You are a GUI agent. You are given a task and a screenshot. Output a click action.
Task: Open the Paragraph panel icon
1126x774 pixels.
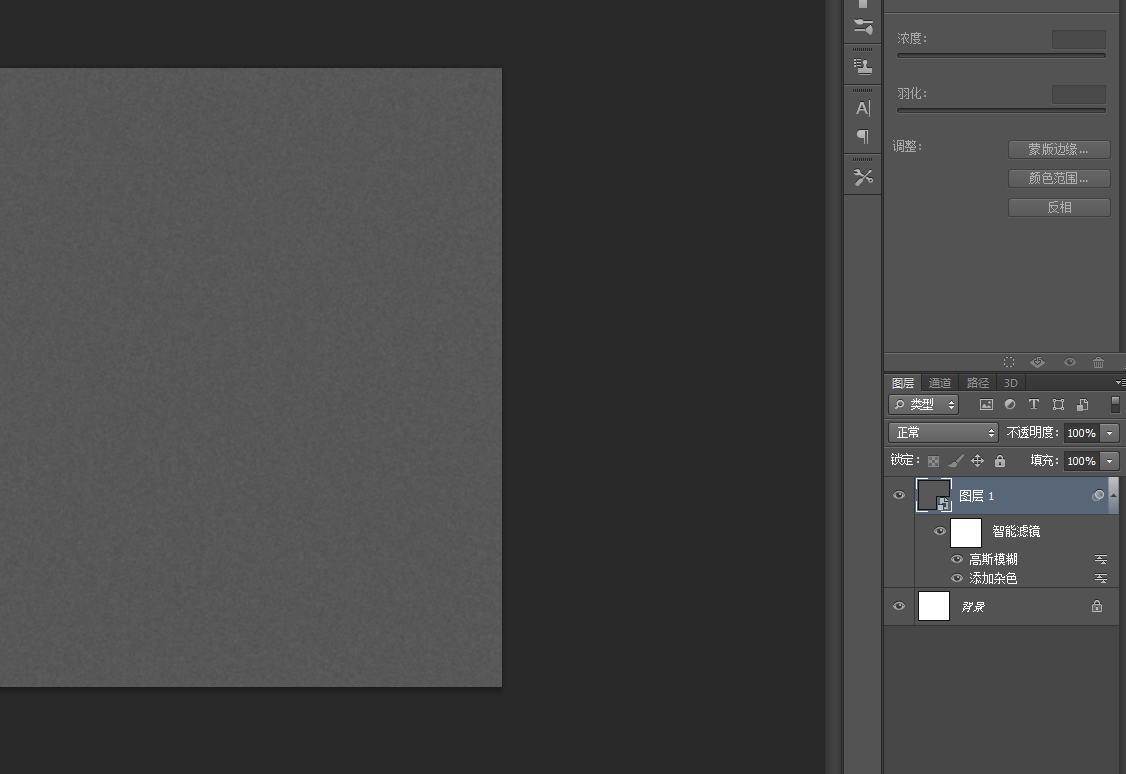point(862,136)
